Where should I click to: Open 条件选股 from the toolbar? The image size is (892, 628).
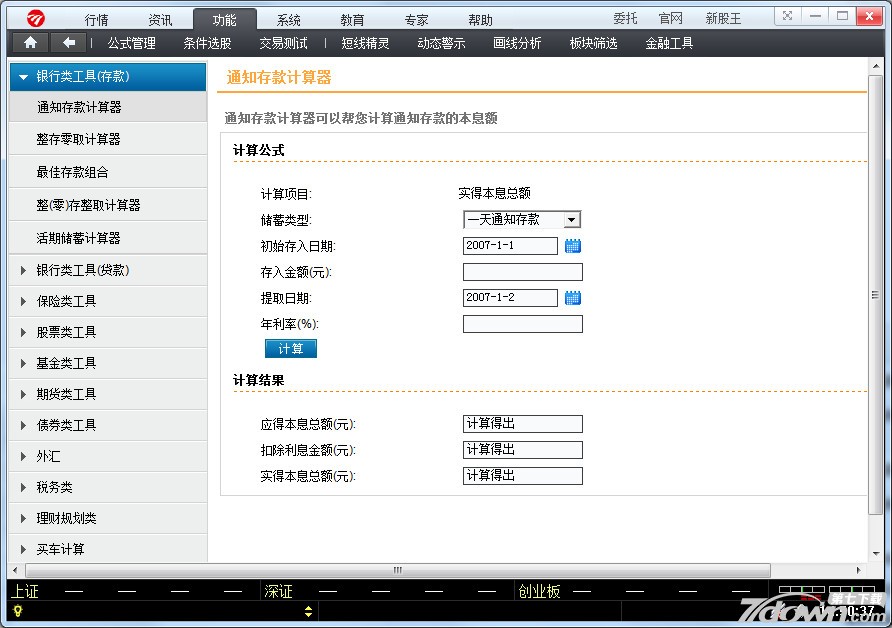point(207,43)
